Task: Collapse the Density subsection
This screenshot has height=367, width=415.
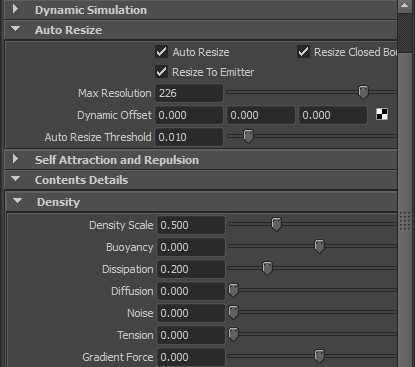Action: point(17,201)
